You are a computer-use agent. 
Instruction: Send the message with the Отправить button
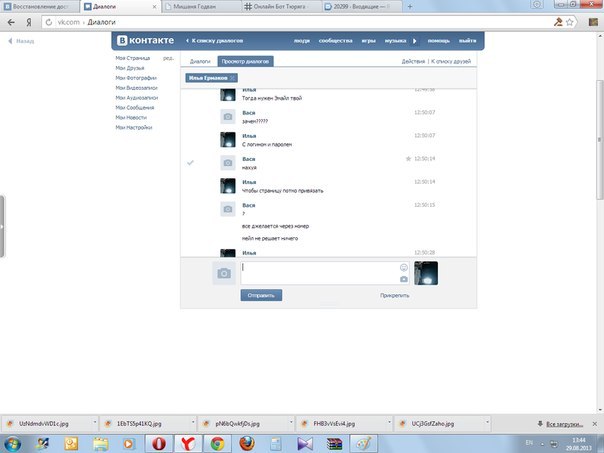coord(261,295)
